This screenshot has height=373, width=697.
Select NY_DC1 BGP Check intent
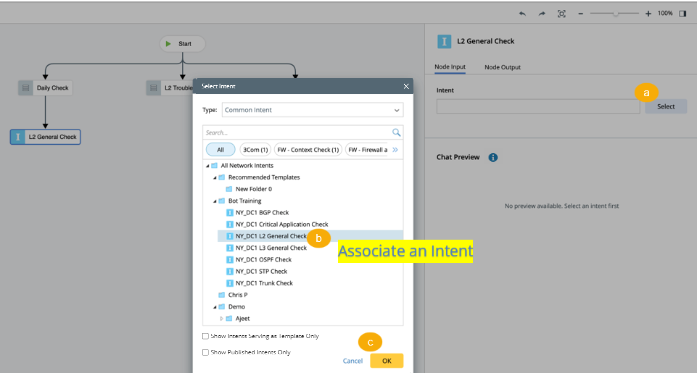[262, 213]
